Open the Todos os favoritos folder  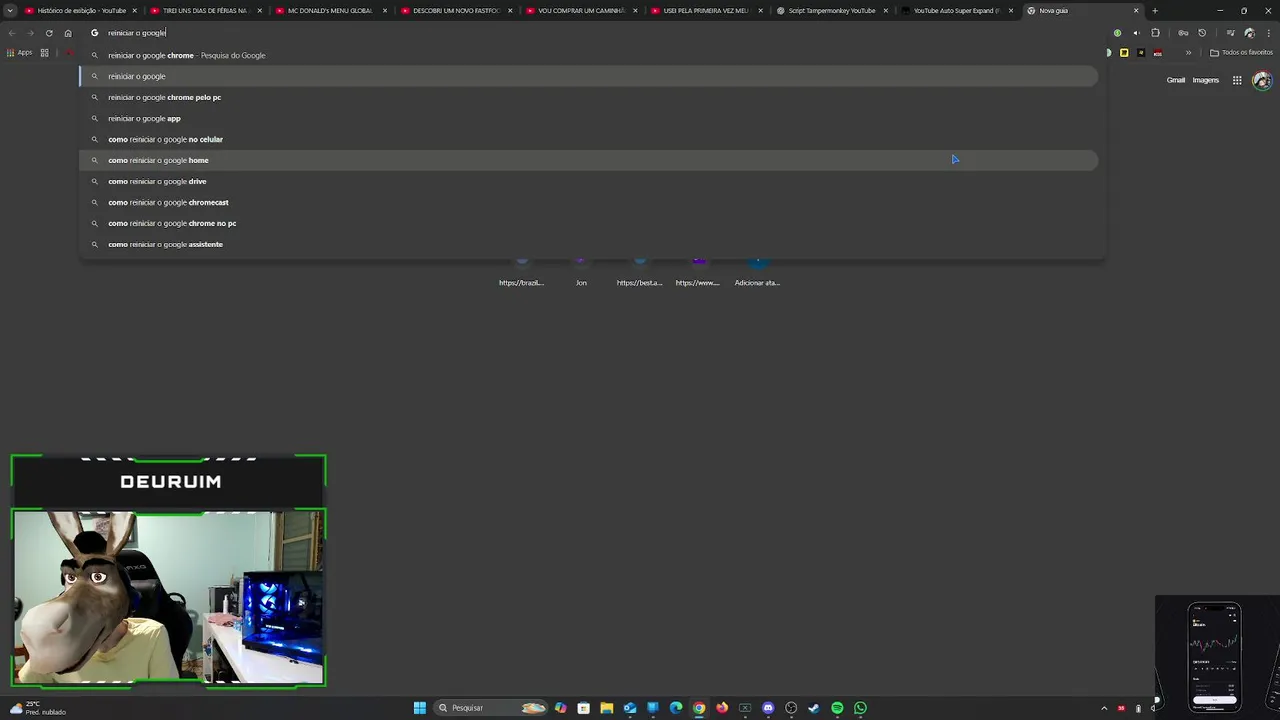1241,53
